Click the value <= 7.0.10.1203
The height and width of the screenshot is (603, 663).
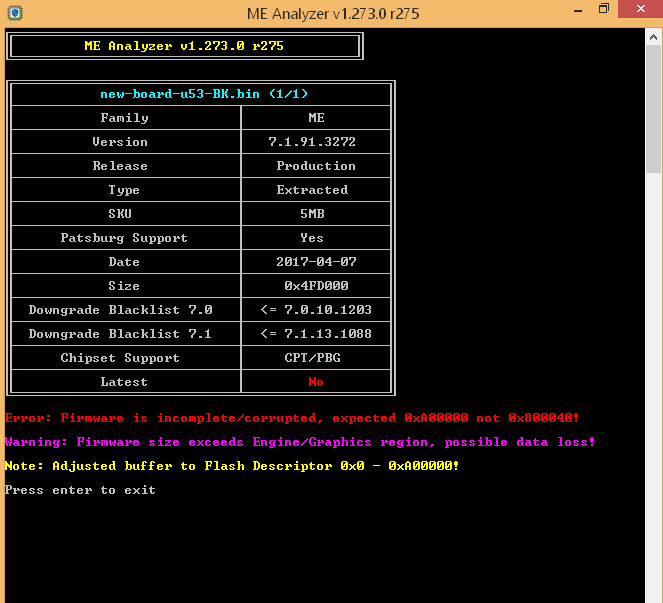(316, 310)
